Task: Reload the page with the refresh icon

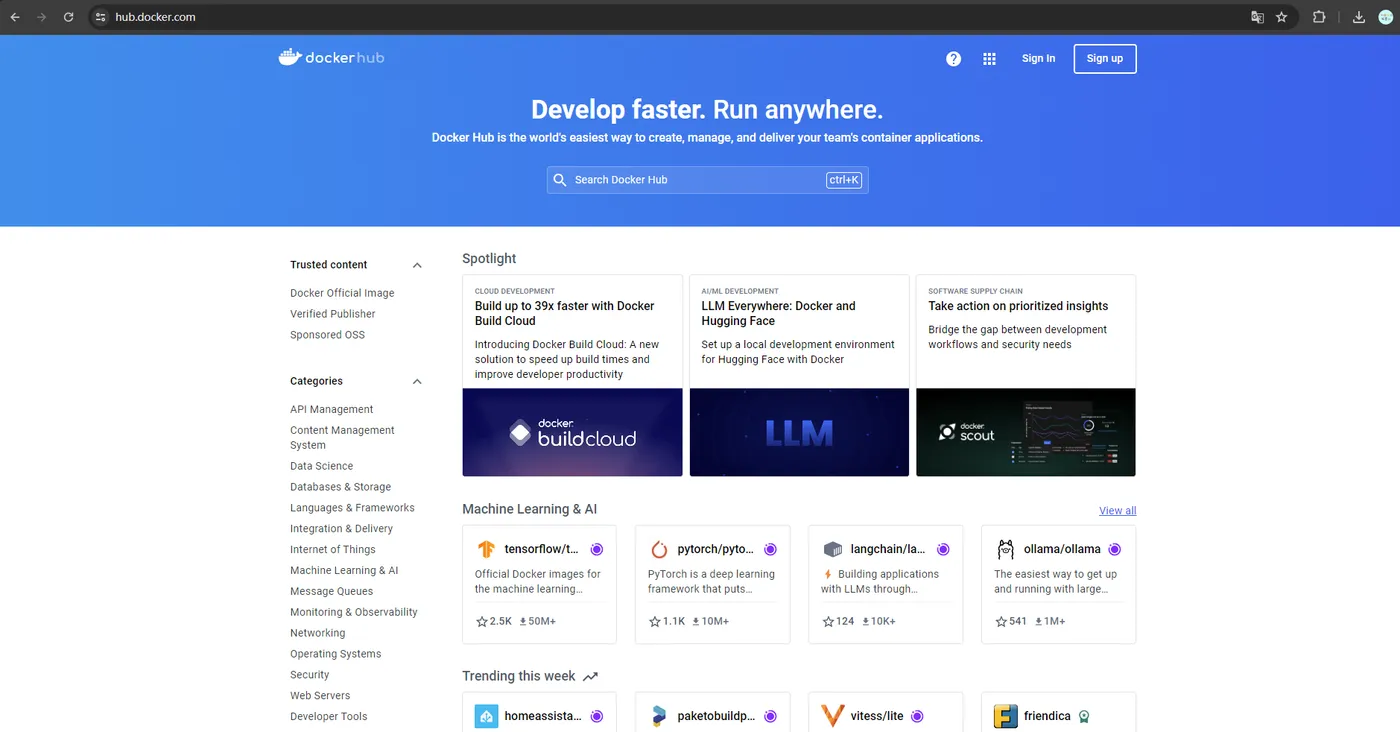Action: tap(68, 17)
